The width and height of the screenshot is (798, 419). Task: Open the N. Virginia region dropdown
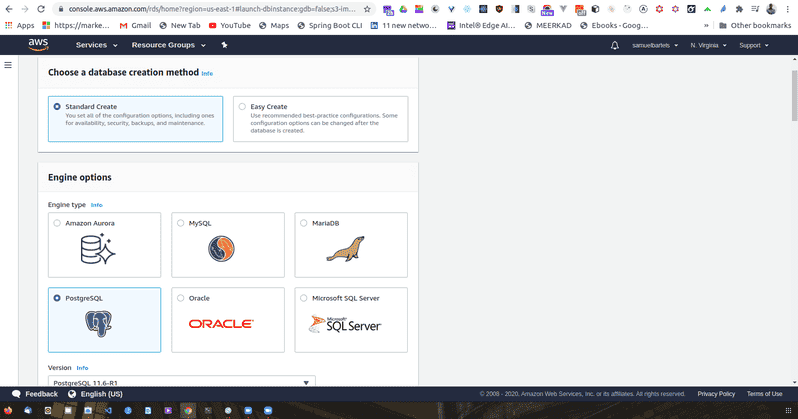[708, 45]
